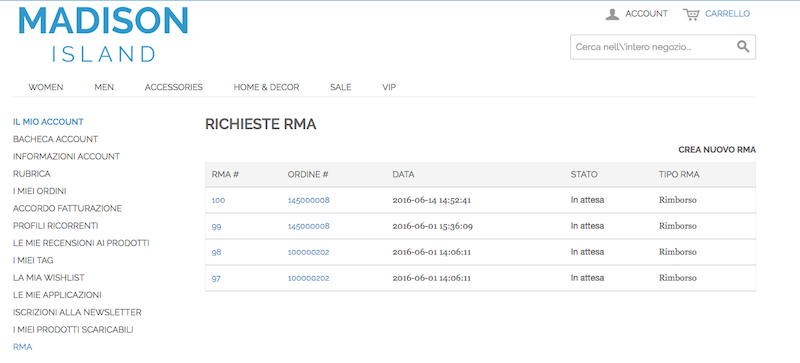Open the HOME & DECOR menu
Viewport: 800px width, 363px height.
[266, 87]
